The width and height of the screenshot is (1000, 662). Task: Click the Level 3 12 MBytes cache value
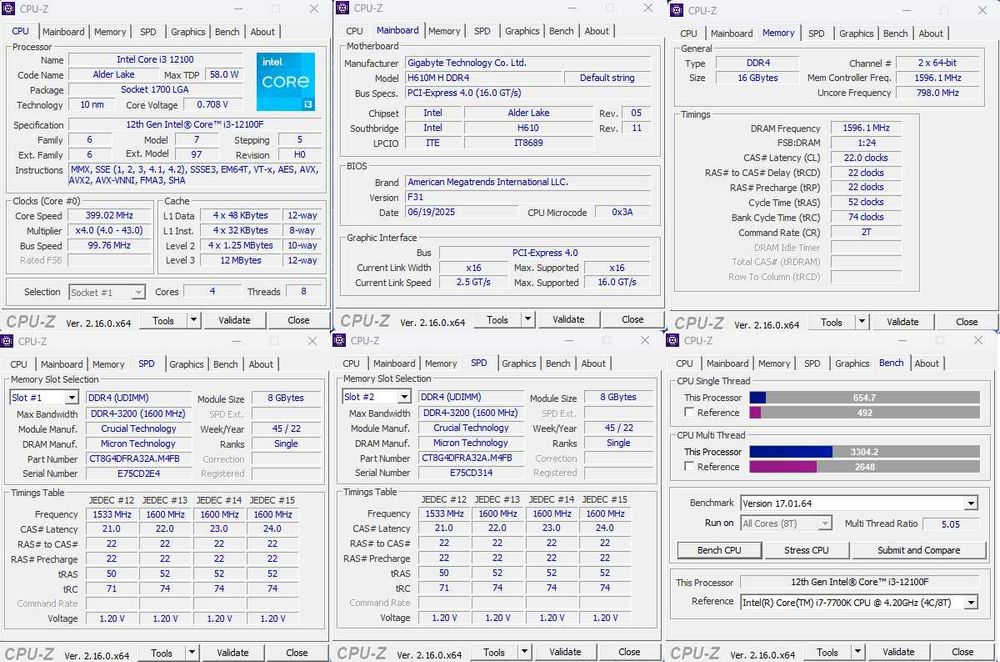[240, 260]
